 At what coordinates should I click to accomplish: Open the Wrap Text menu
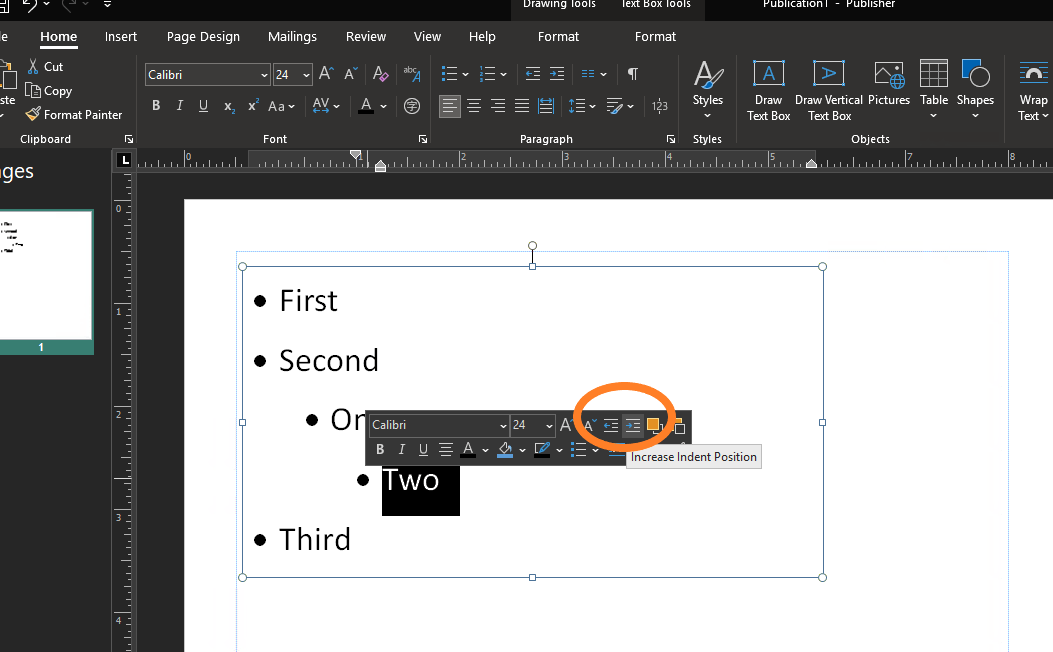pos(1033,91)
